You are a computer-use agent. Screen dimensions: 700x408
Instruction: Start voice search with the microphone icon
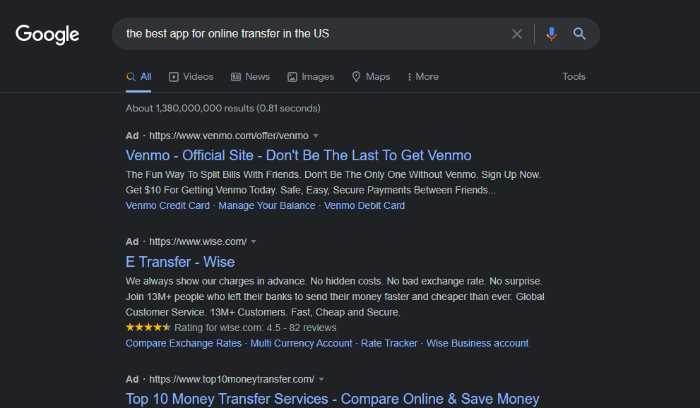pos(551,34)
